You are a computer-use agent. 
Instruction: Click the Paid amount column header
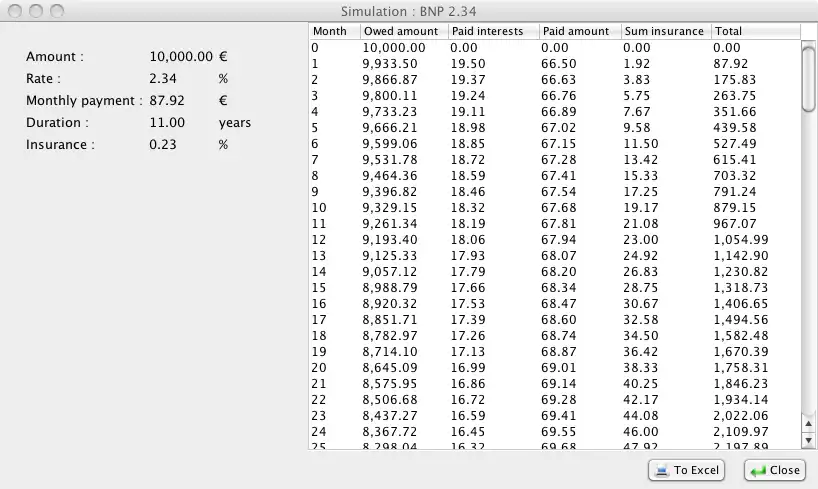tap(580, 31)
